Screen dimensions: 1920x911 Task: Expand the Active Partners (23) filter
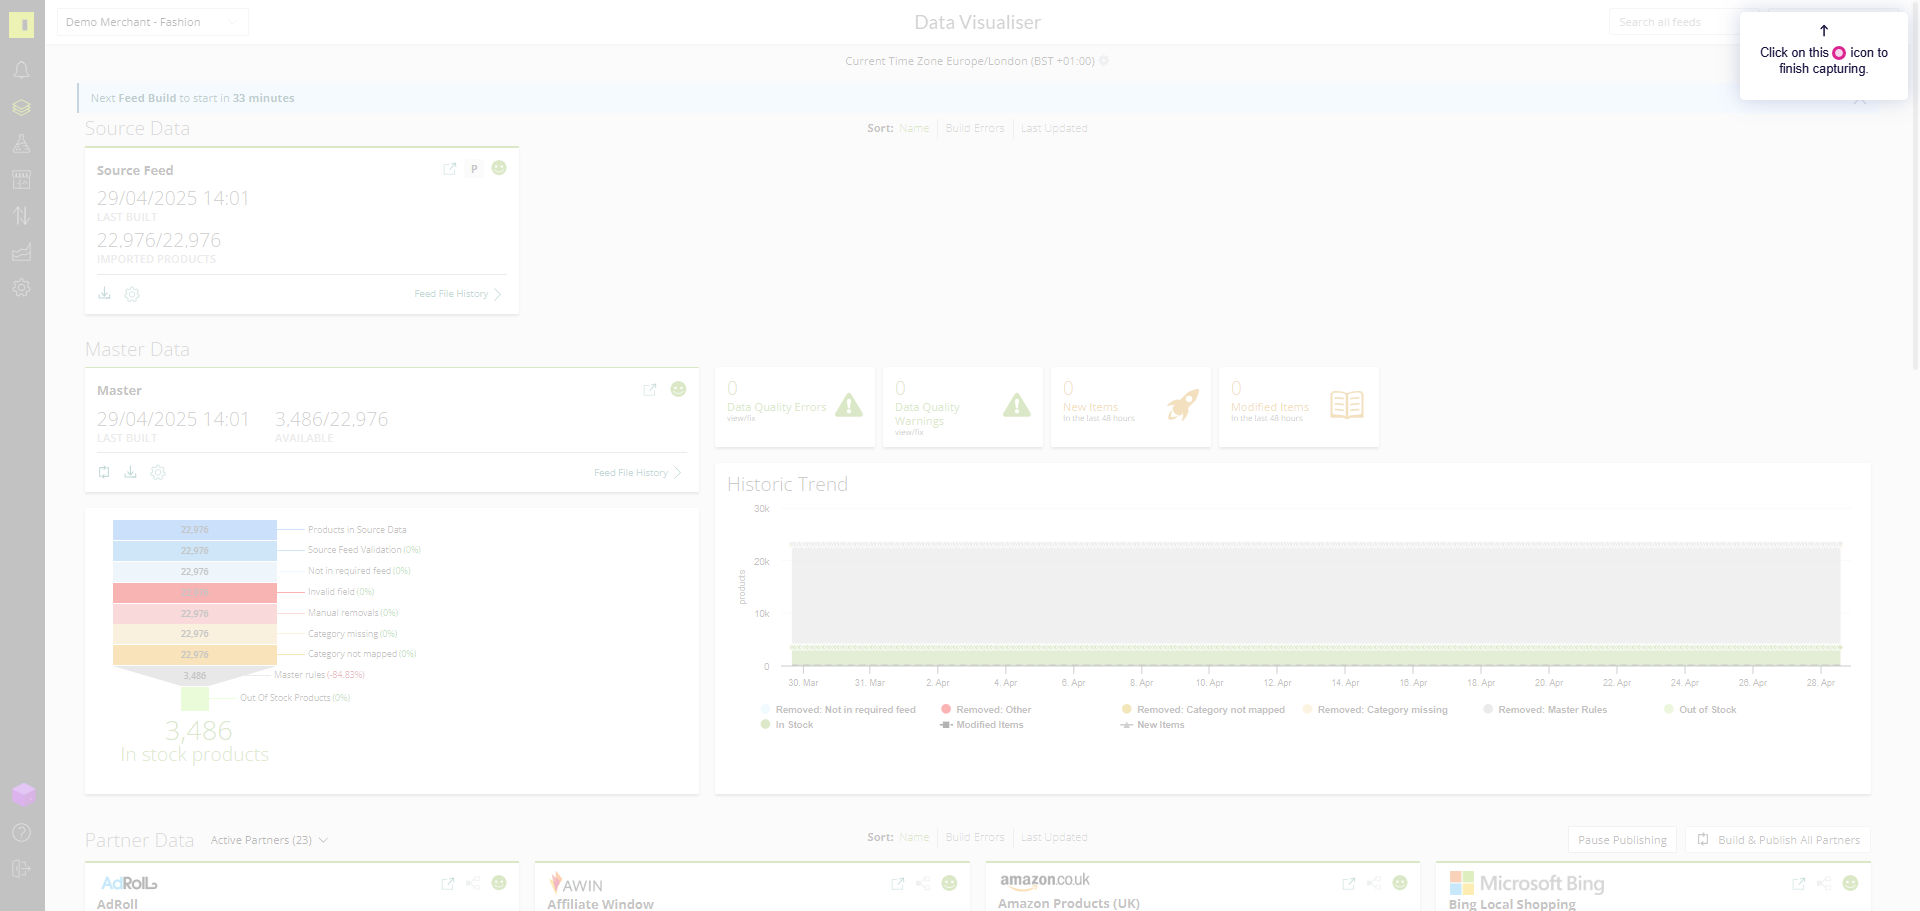click(x=269, y=840)
